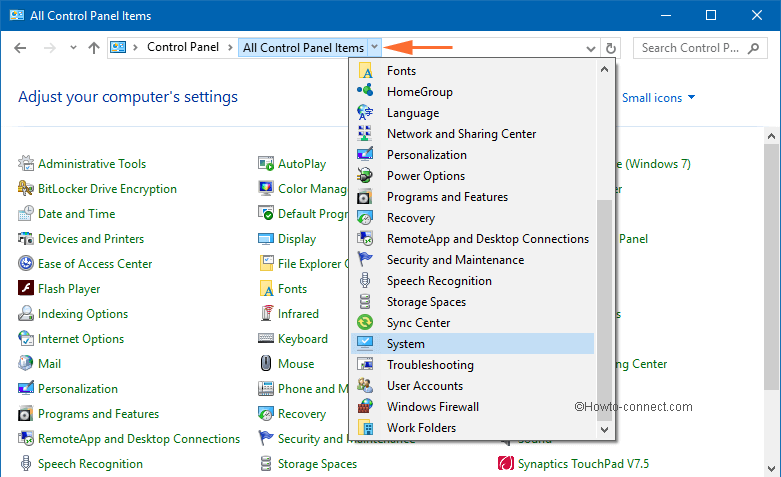Expand the address bar history dropdown
Screen dimensions: 781x477
[590, 48]
